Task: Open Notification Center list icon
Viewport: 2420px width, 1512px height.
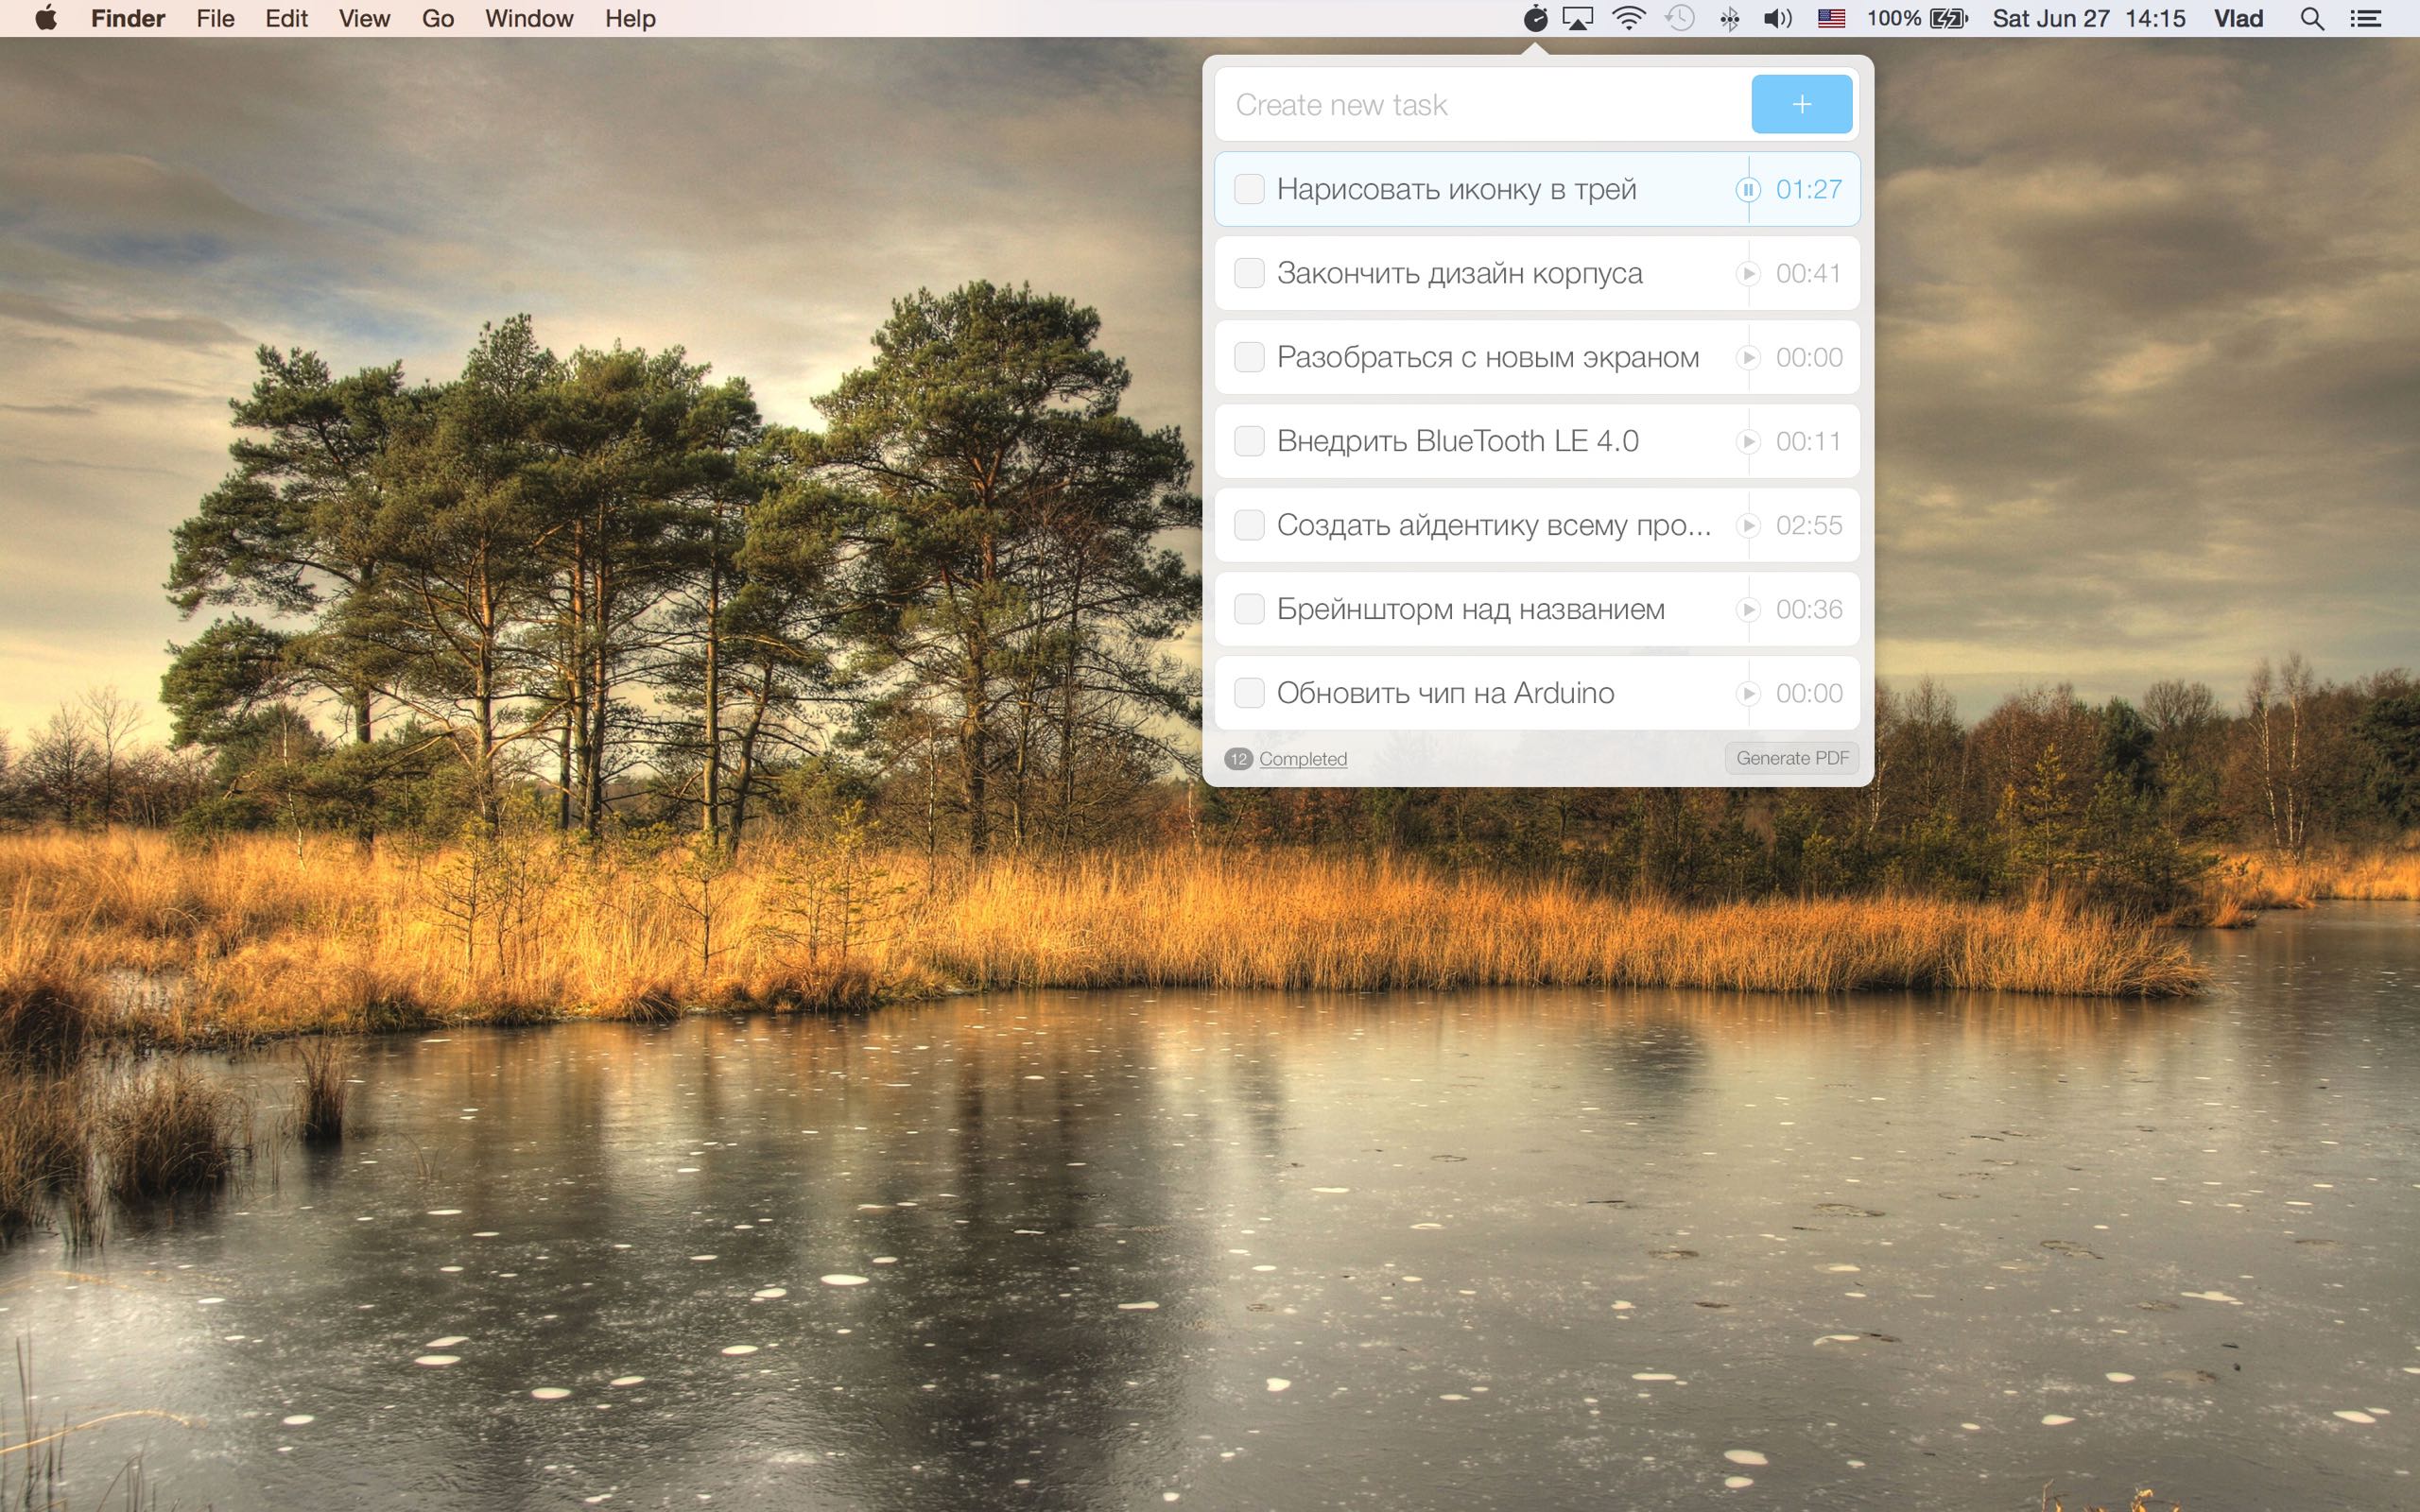Action: click(2365, 18)
